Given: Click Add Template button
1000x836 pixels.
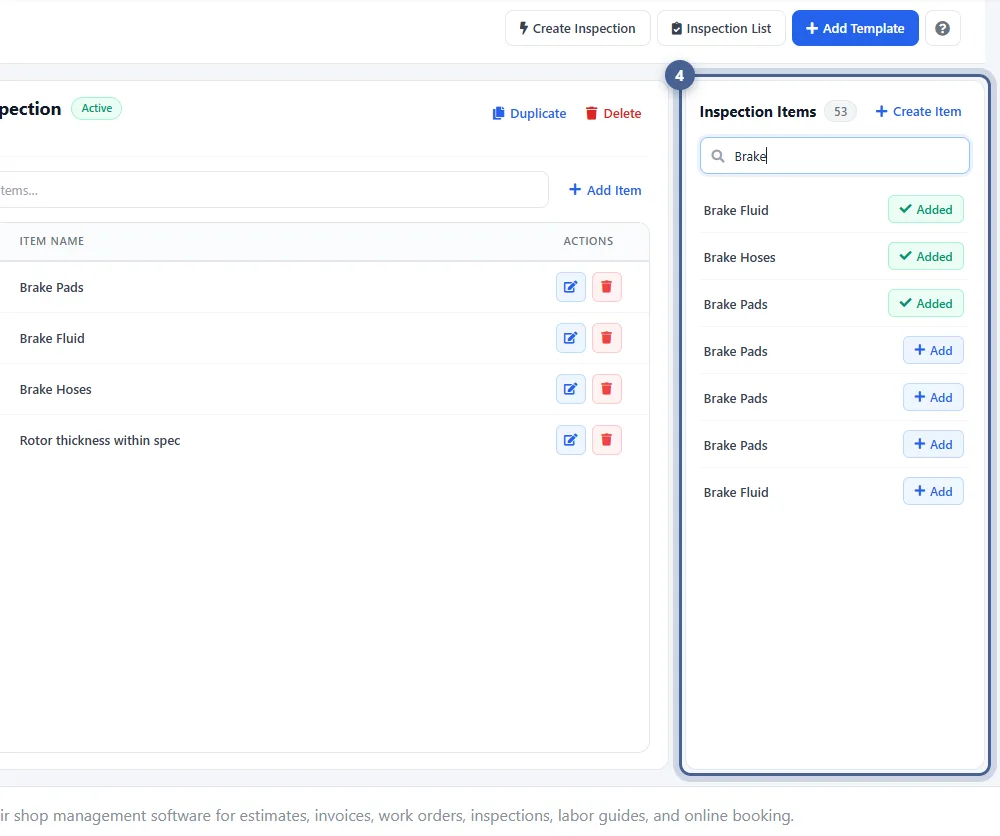Looking at the screenshot, I should (x=855, y=28).
